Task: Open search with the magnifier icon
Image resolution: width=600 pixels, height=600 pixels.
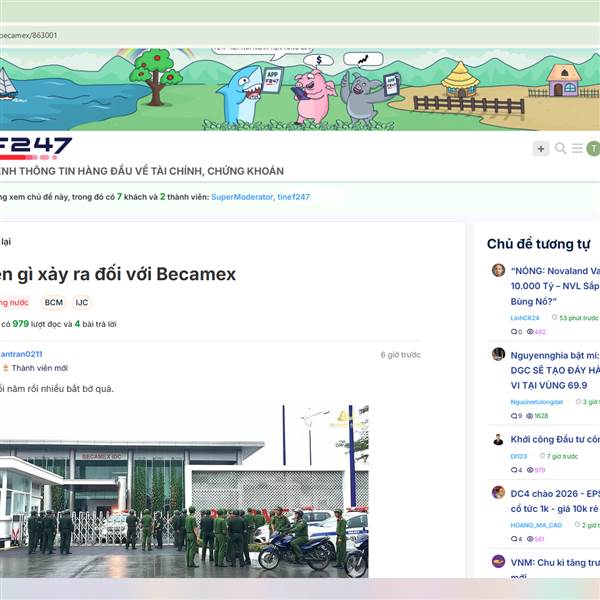Action: (561, 148)
